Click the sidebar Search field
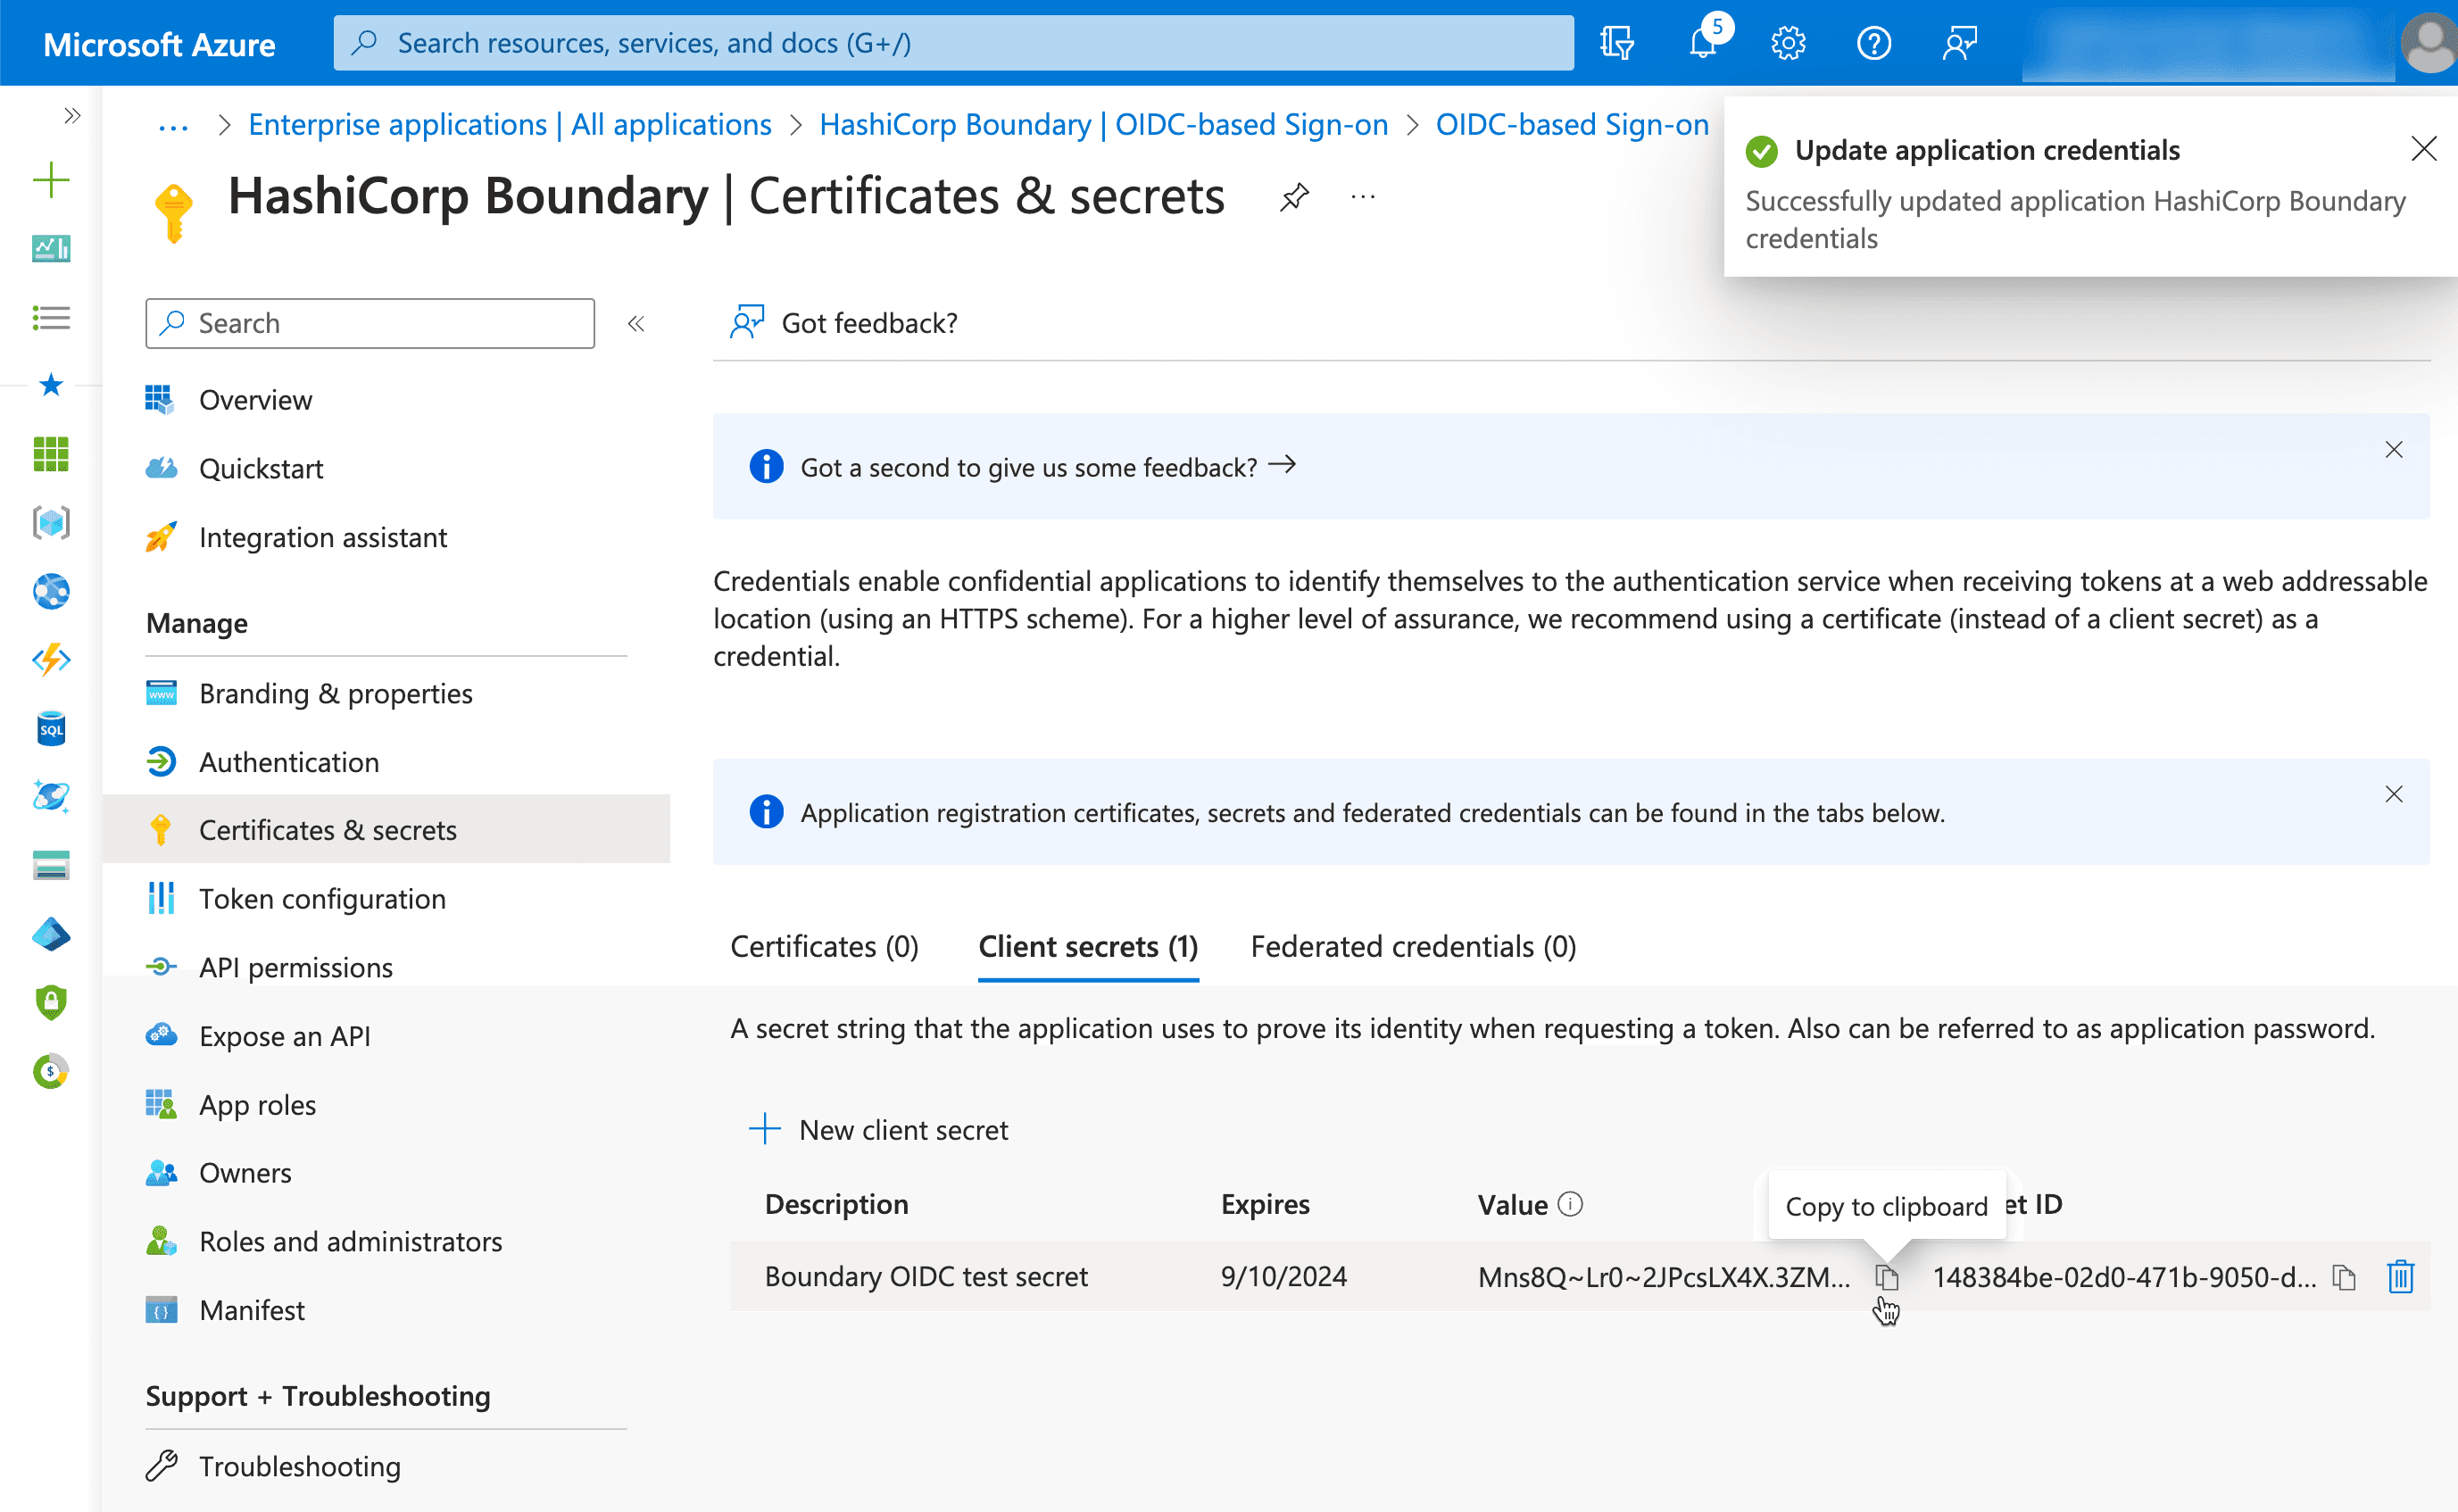 (x=370, y=323)
